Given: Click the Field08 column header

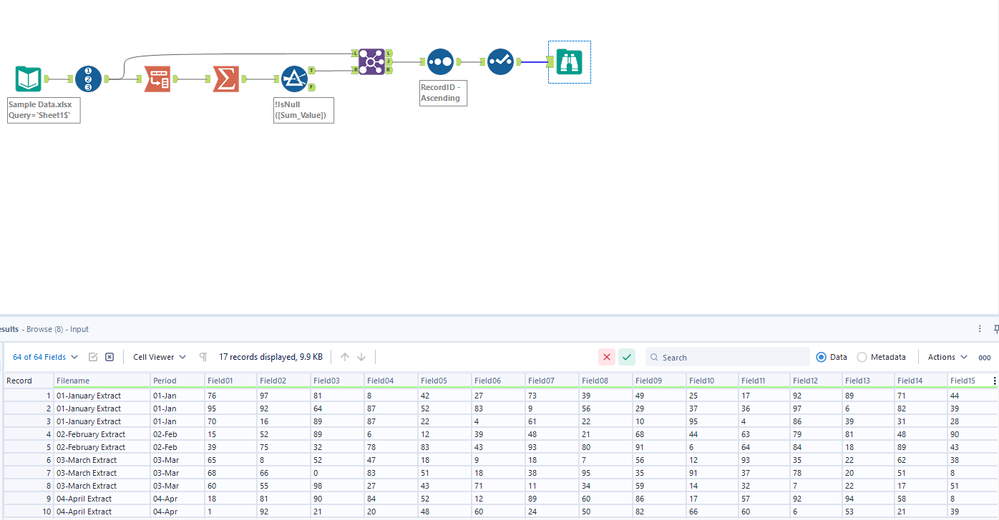Looking at the screenshot, I should click(605, 380).
